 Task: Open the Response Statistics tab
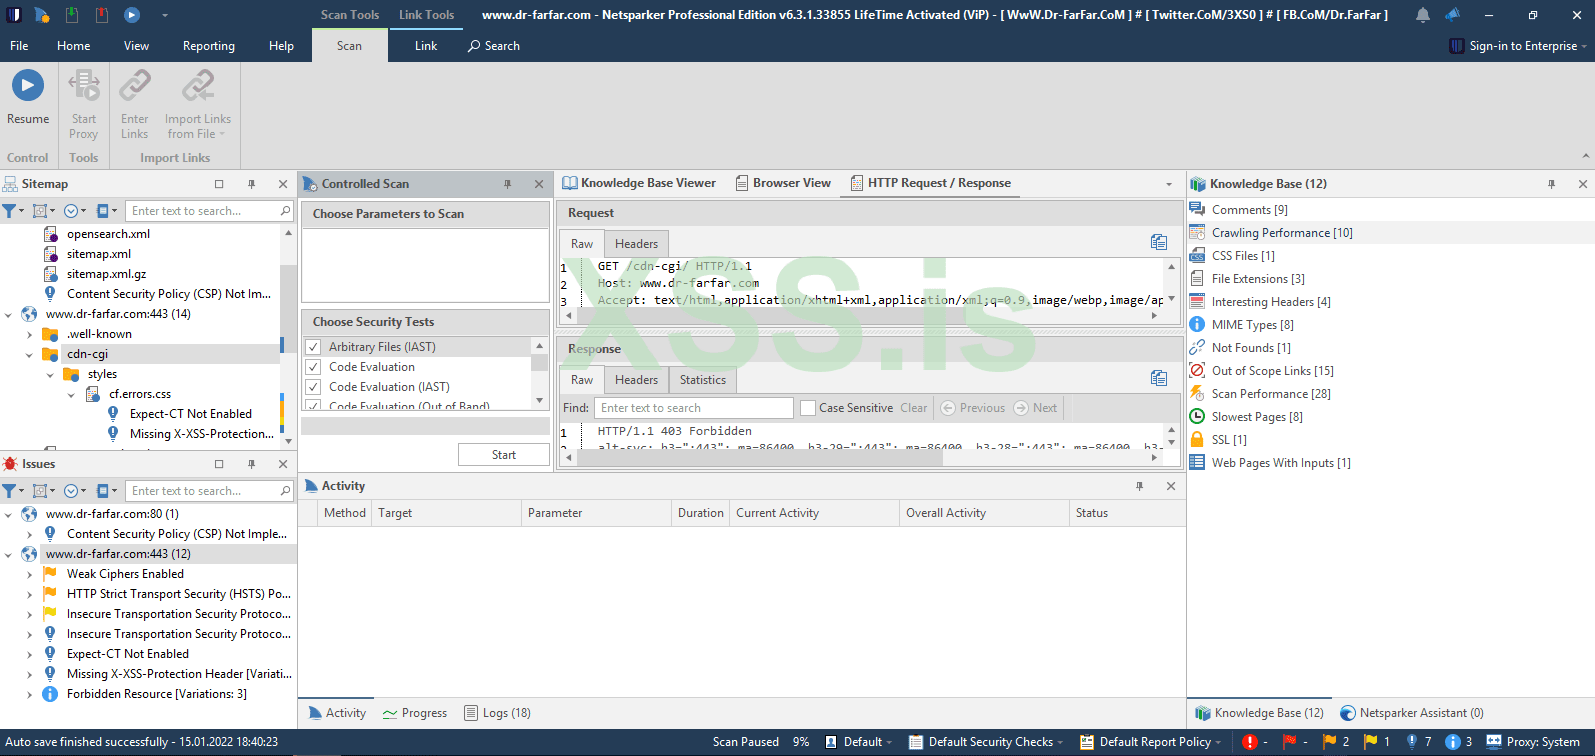[x=703, y=380]
